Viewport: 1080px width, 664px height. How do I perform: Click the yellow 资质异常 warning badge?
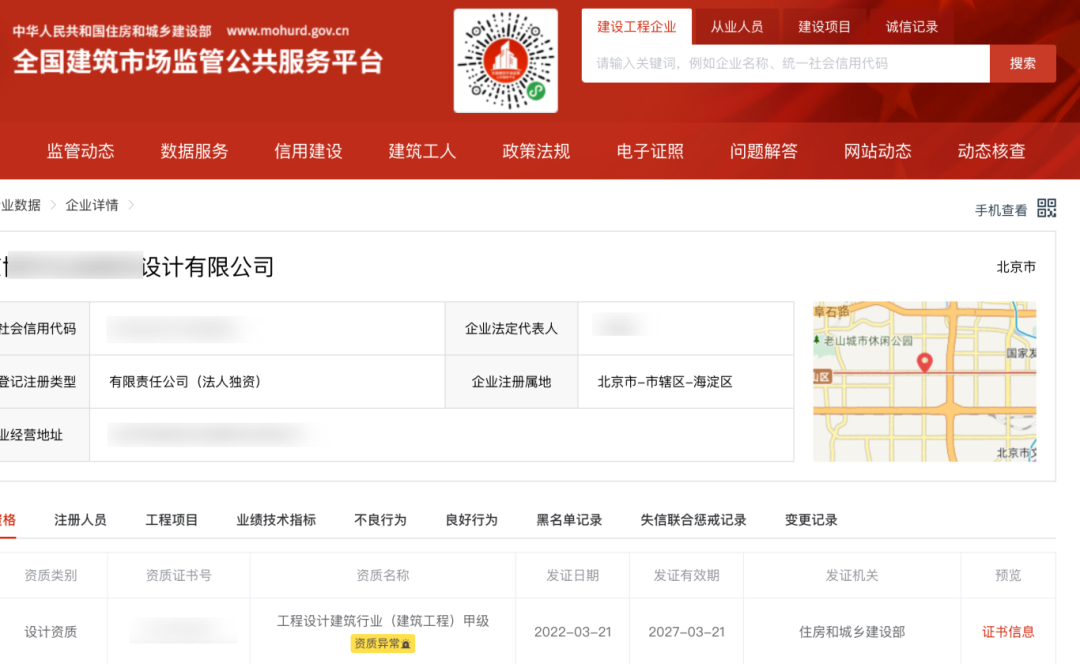(x=382, y=643)
